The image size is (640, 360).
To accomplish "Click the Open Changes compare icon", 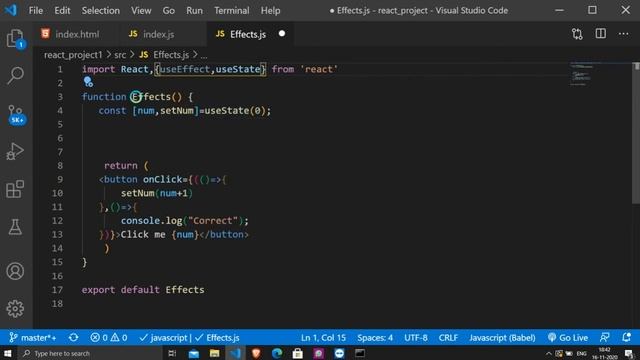I will click(x=577, y=34).
